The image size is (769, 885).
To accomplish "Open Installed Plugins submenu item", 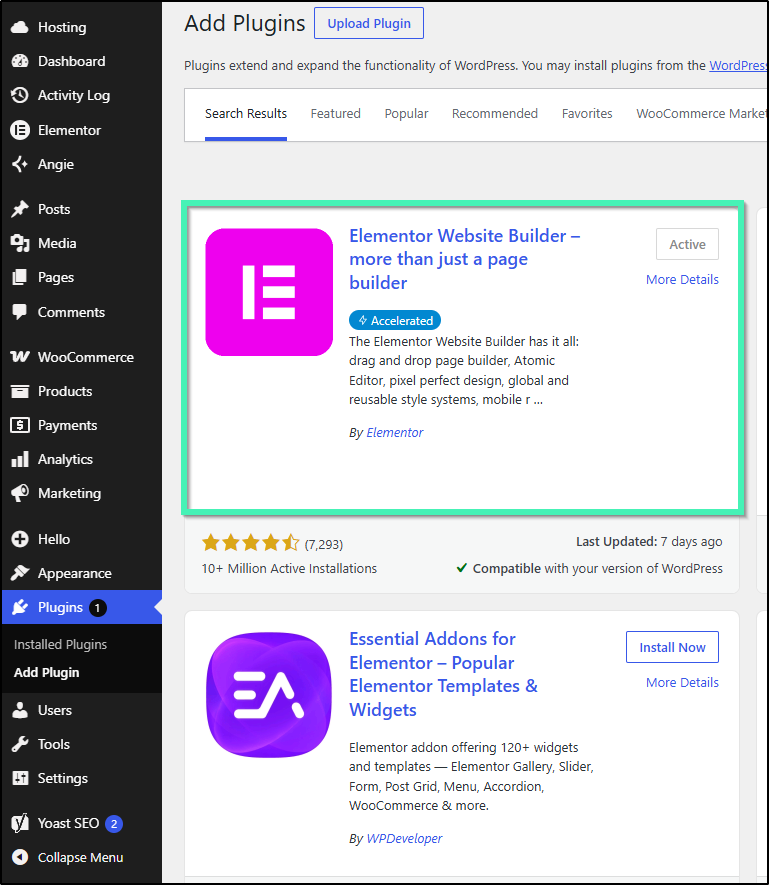I will coord(60,645).
